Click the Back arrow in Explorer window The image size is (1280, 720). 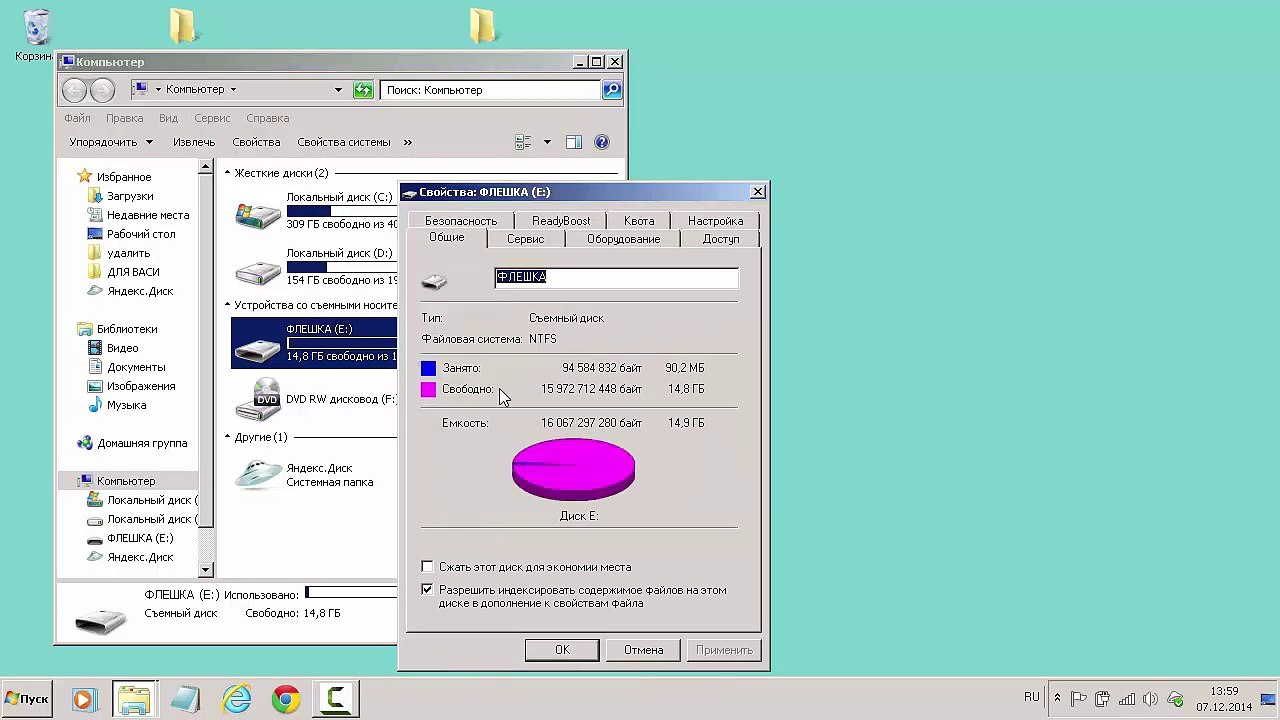click(74, 90)
